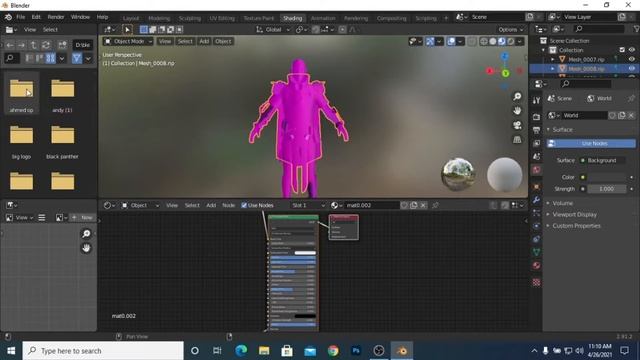Switch perspective/orthographic view gizmo

pos(517,140)
